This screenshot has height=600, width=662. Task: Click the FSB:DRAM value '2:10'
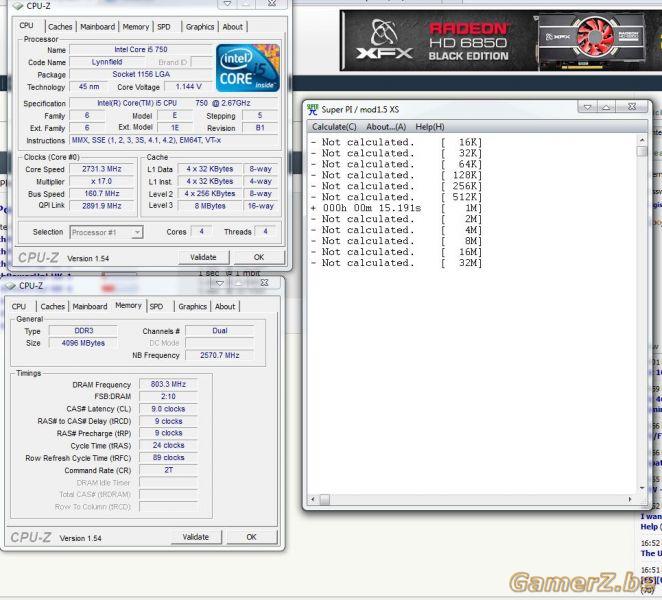coord(168,396)
